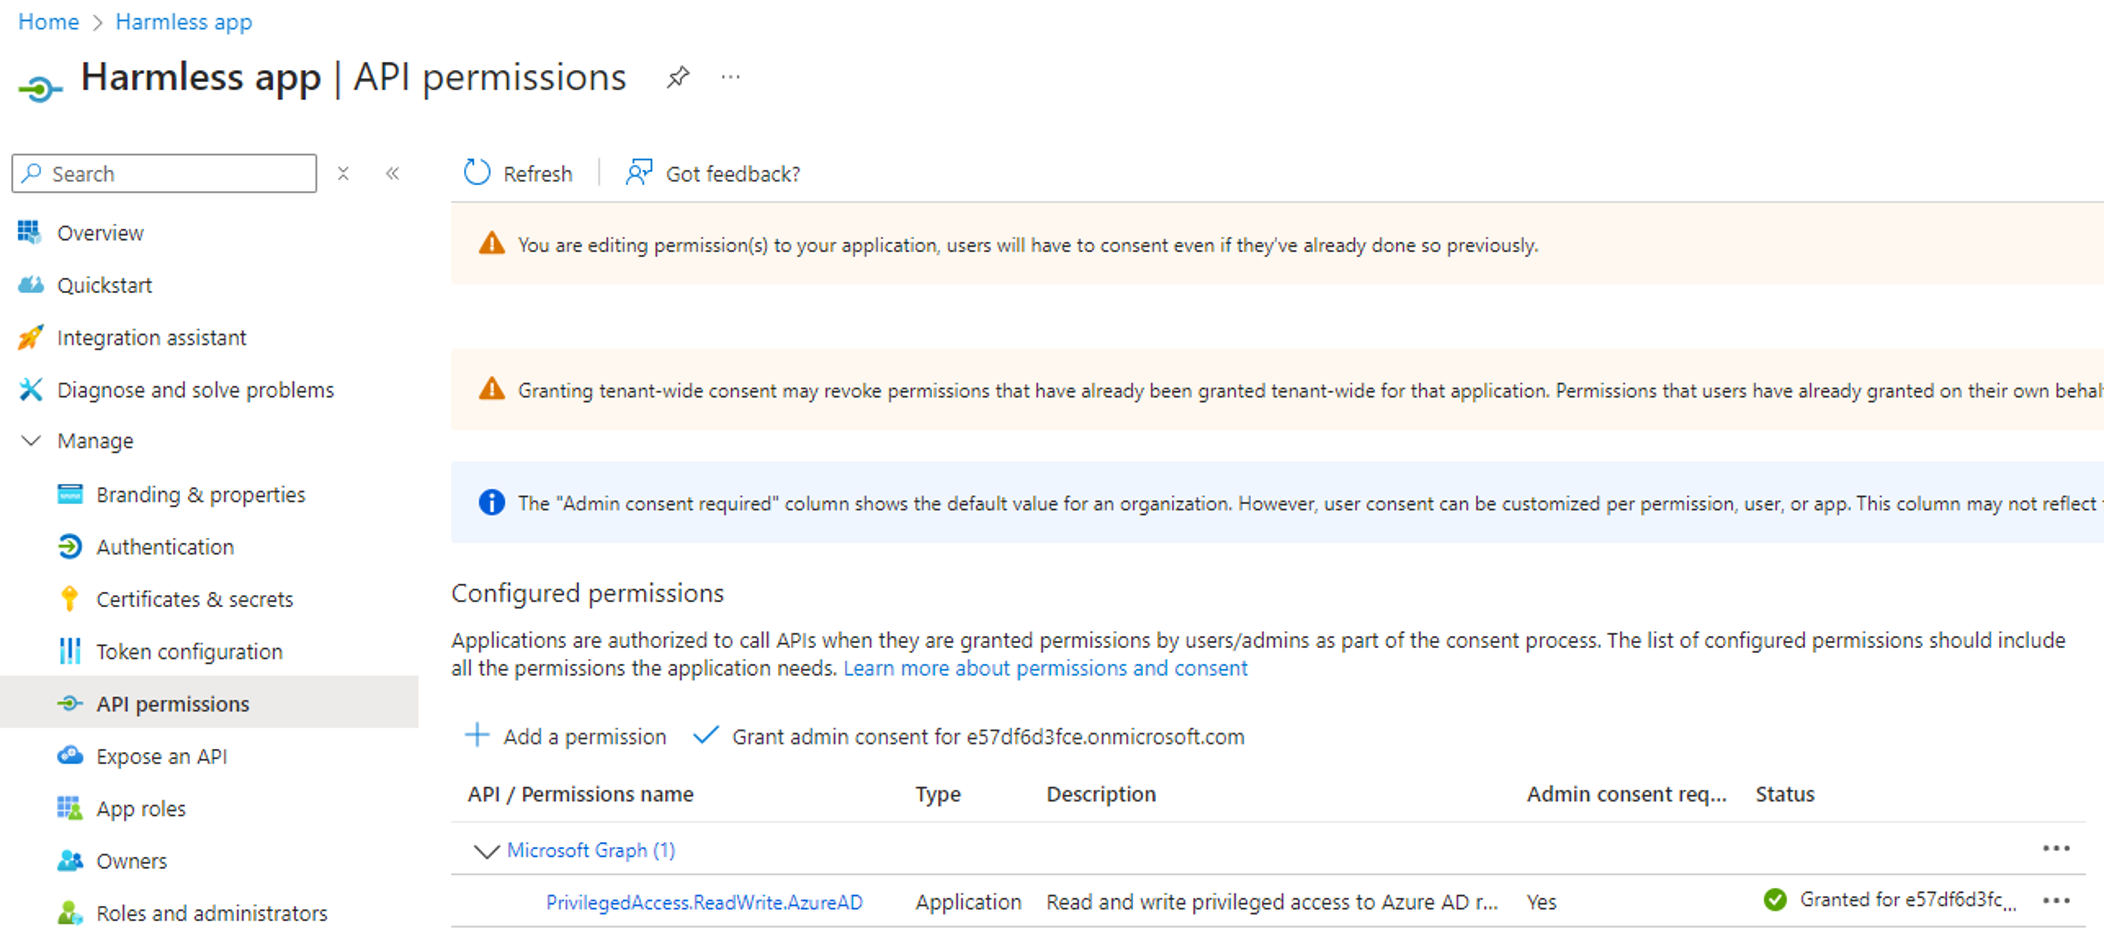Open Microsoft Graph row ellipsis options

tap(2056, 848)
